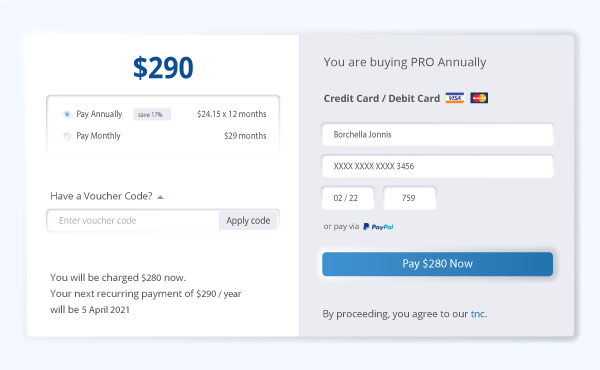This screenshot has height=370, width=600.
Task: Click the cardholder name field Borchella Jonnis
Action: pyautogui.click(x=437, y=134)
